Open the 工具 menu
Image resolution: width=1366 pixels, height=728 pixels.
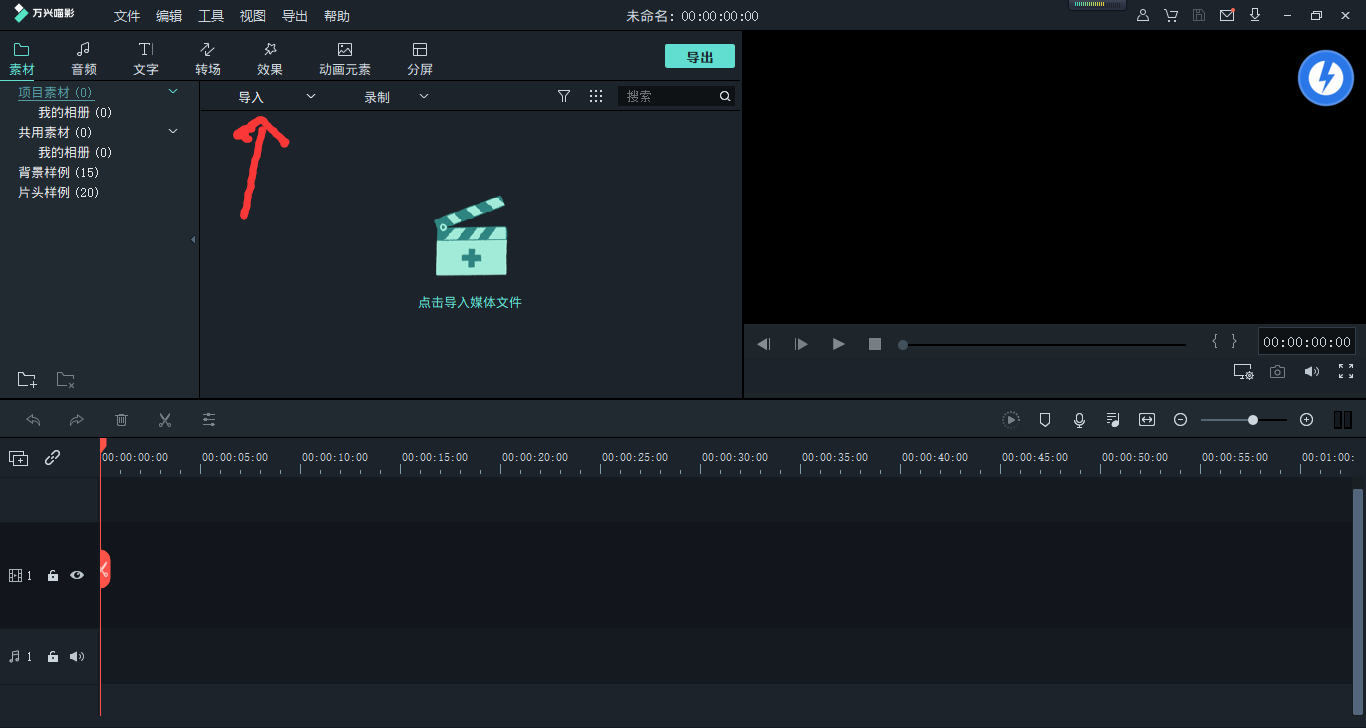point(211,16)
